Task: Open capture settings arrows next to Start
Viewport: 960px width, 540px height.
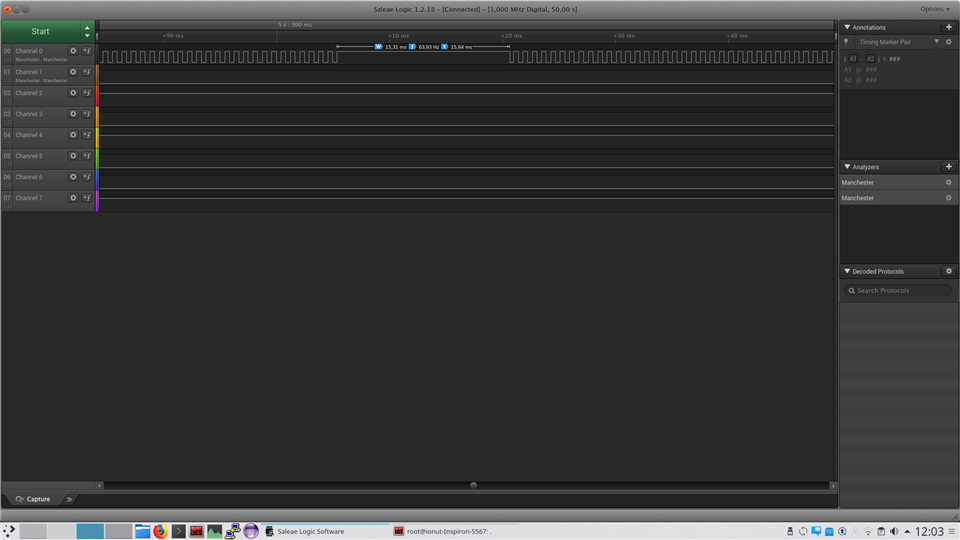Action: (x=87, y=31)
